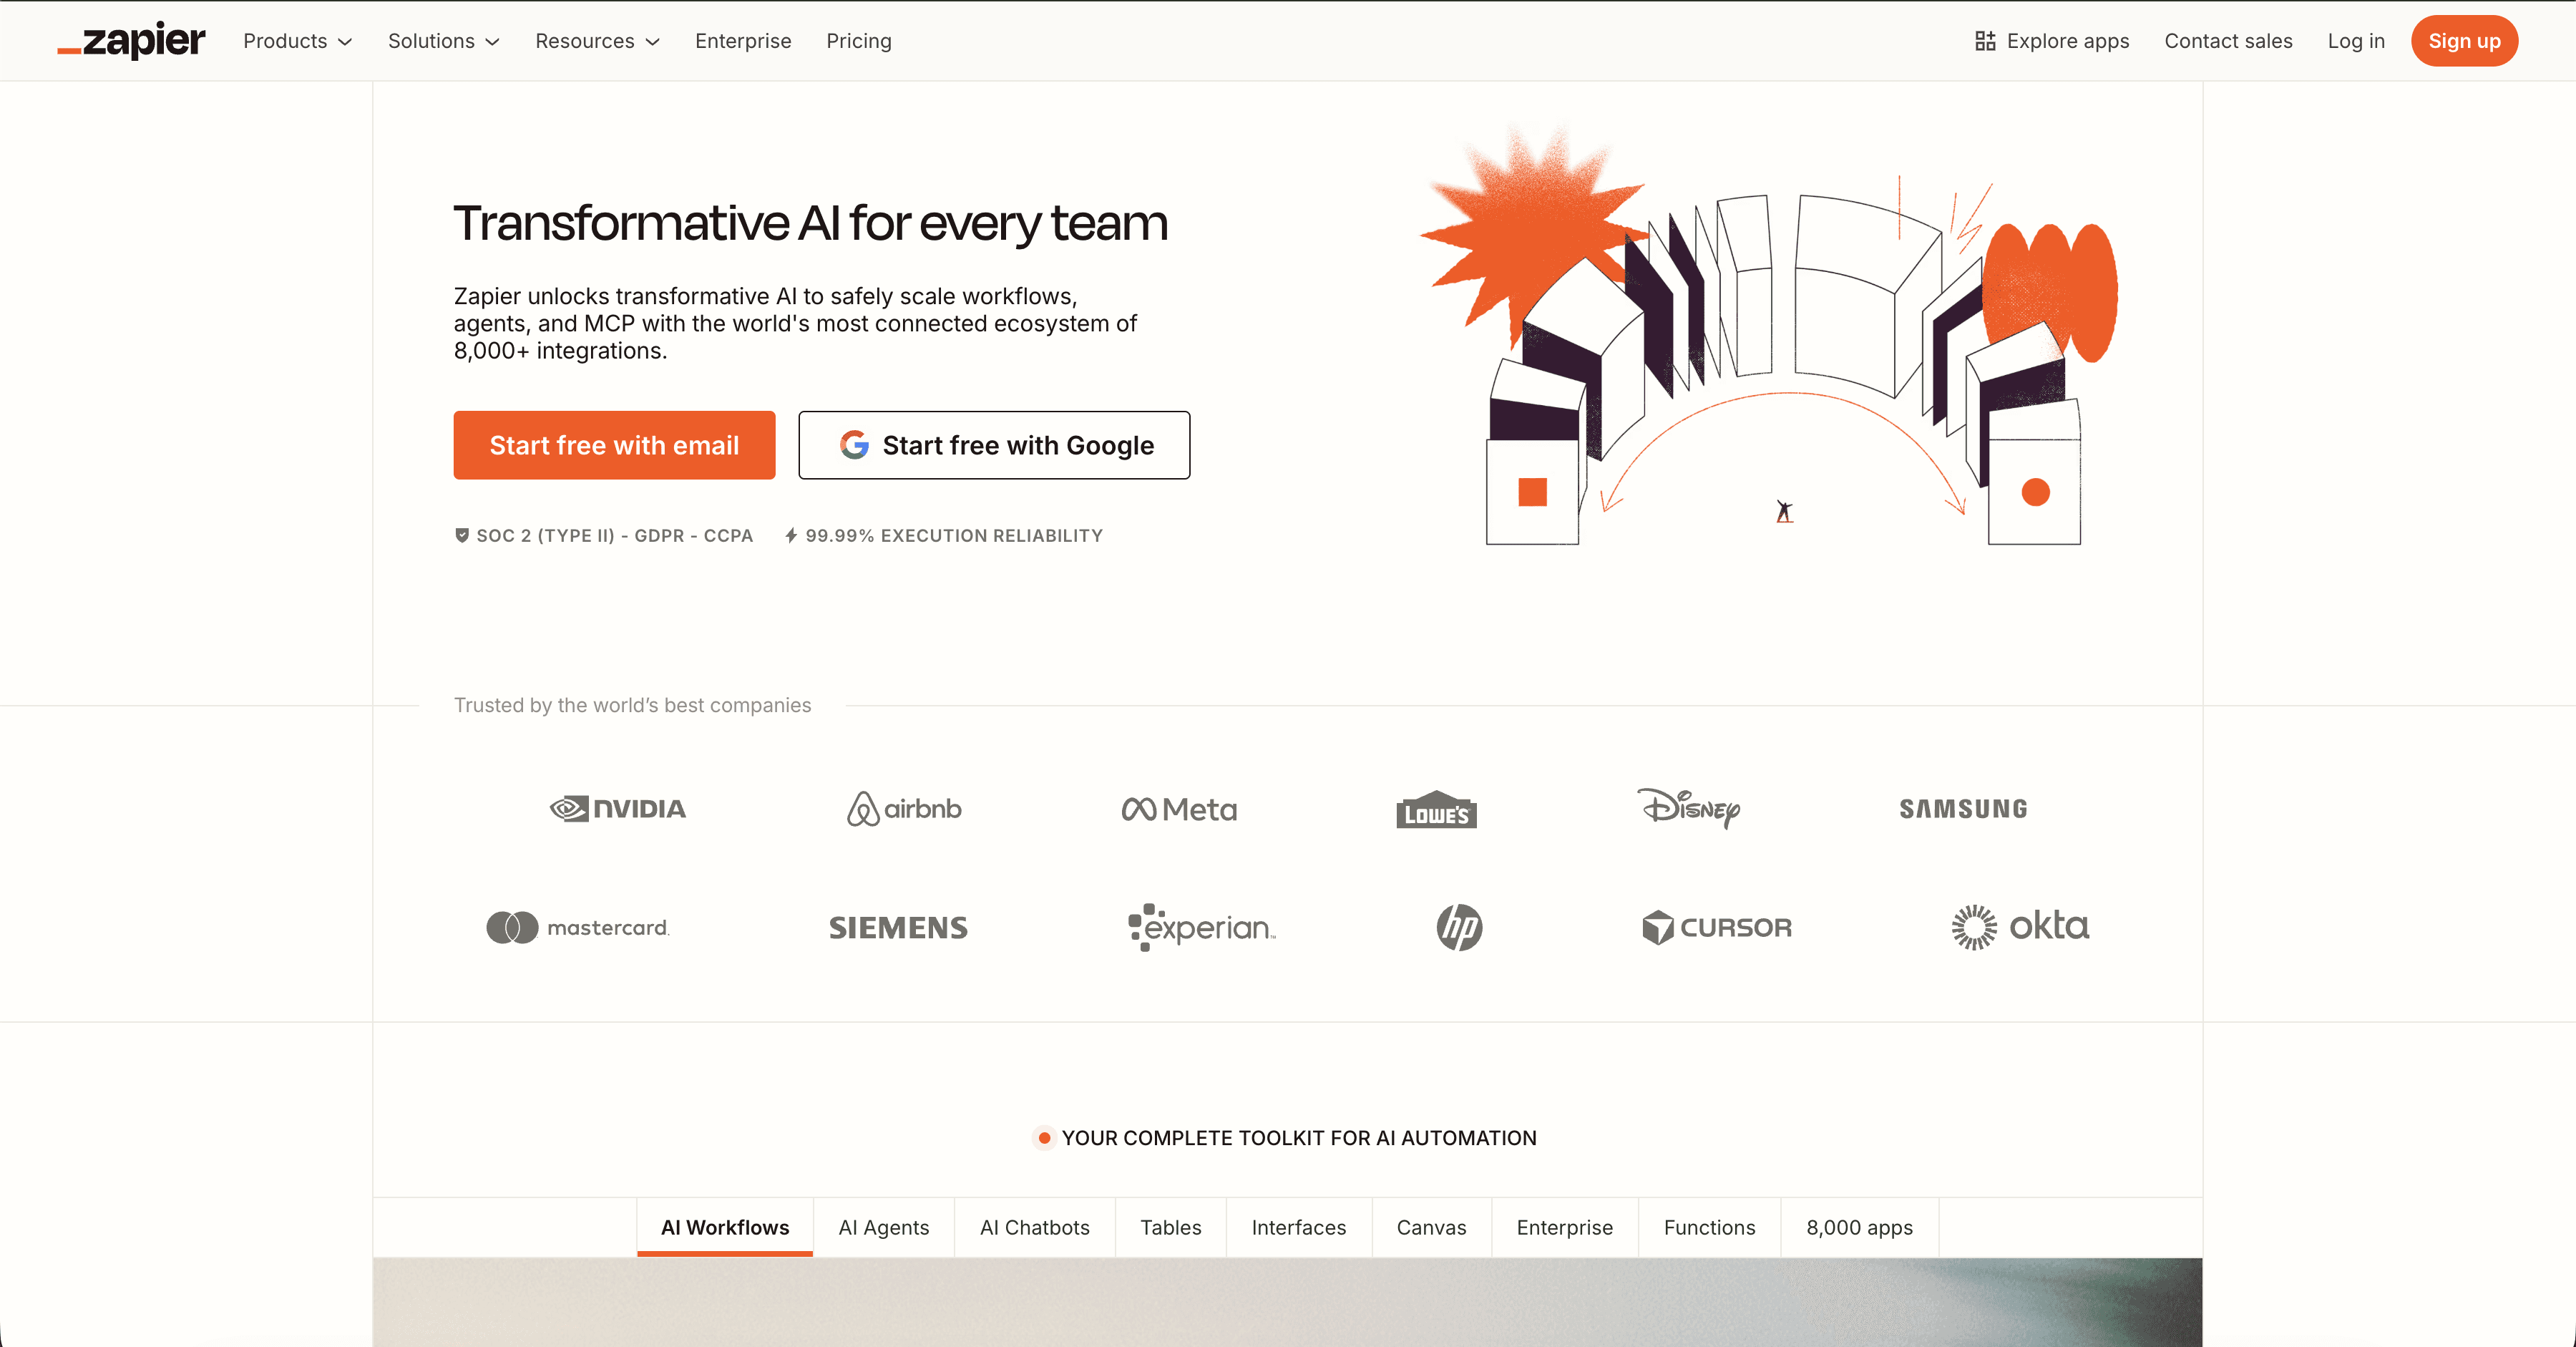Click Start free with Google button
Viewport: 2576px width, 1347px height.
point(994,445)
